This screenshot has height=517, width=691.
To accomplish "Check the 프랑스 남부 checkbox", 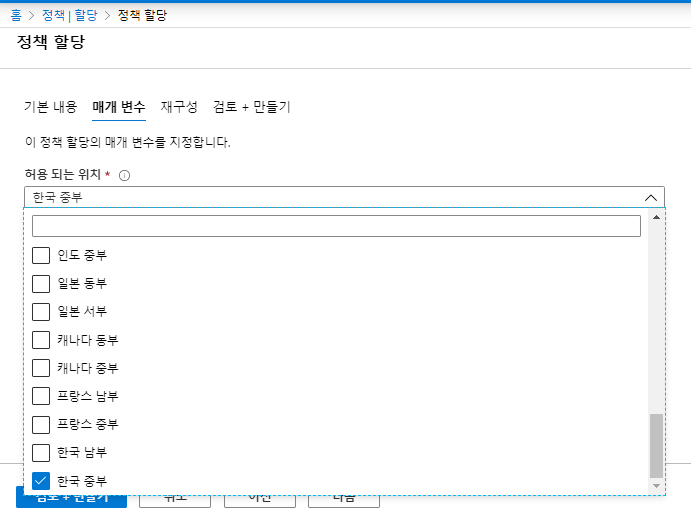I will [x=41, y=396].
